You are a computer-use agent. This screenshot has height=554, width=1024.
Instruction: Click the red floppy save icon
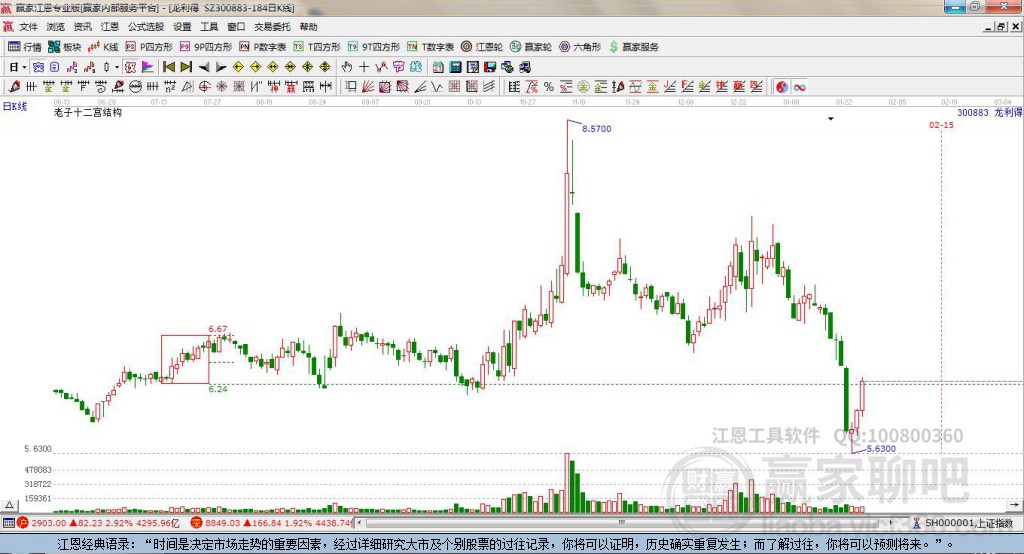[x=490, y=67]
